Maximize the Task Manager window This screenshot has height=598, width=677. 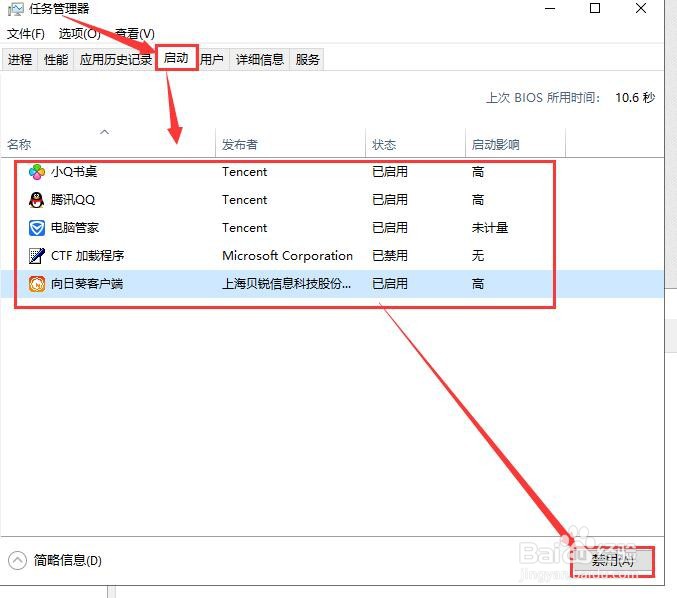[595, 9]
